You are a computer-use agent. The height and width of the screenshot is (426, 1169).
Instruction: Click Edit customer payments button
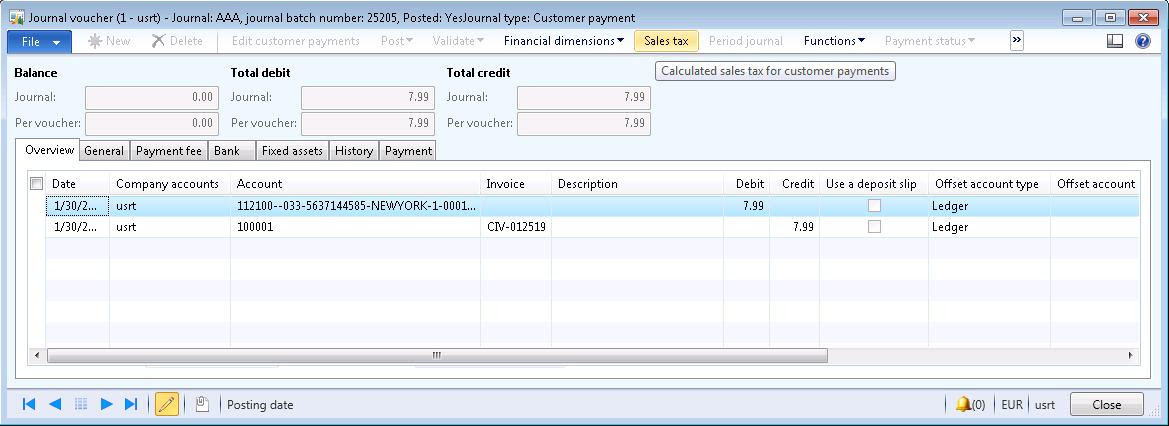[x=296, y=41]
